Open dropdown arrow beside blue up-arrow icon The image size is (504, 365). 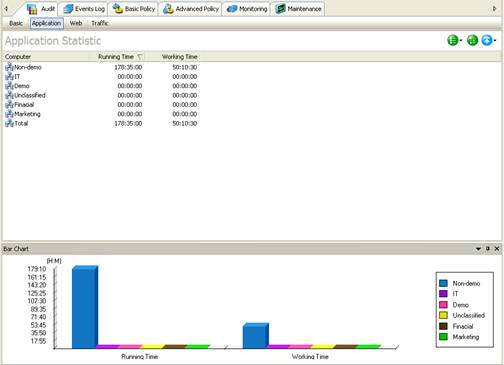[x=495, y=41]
